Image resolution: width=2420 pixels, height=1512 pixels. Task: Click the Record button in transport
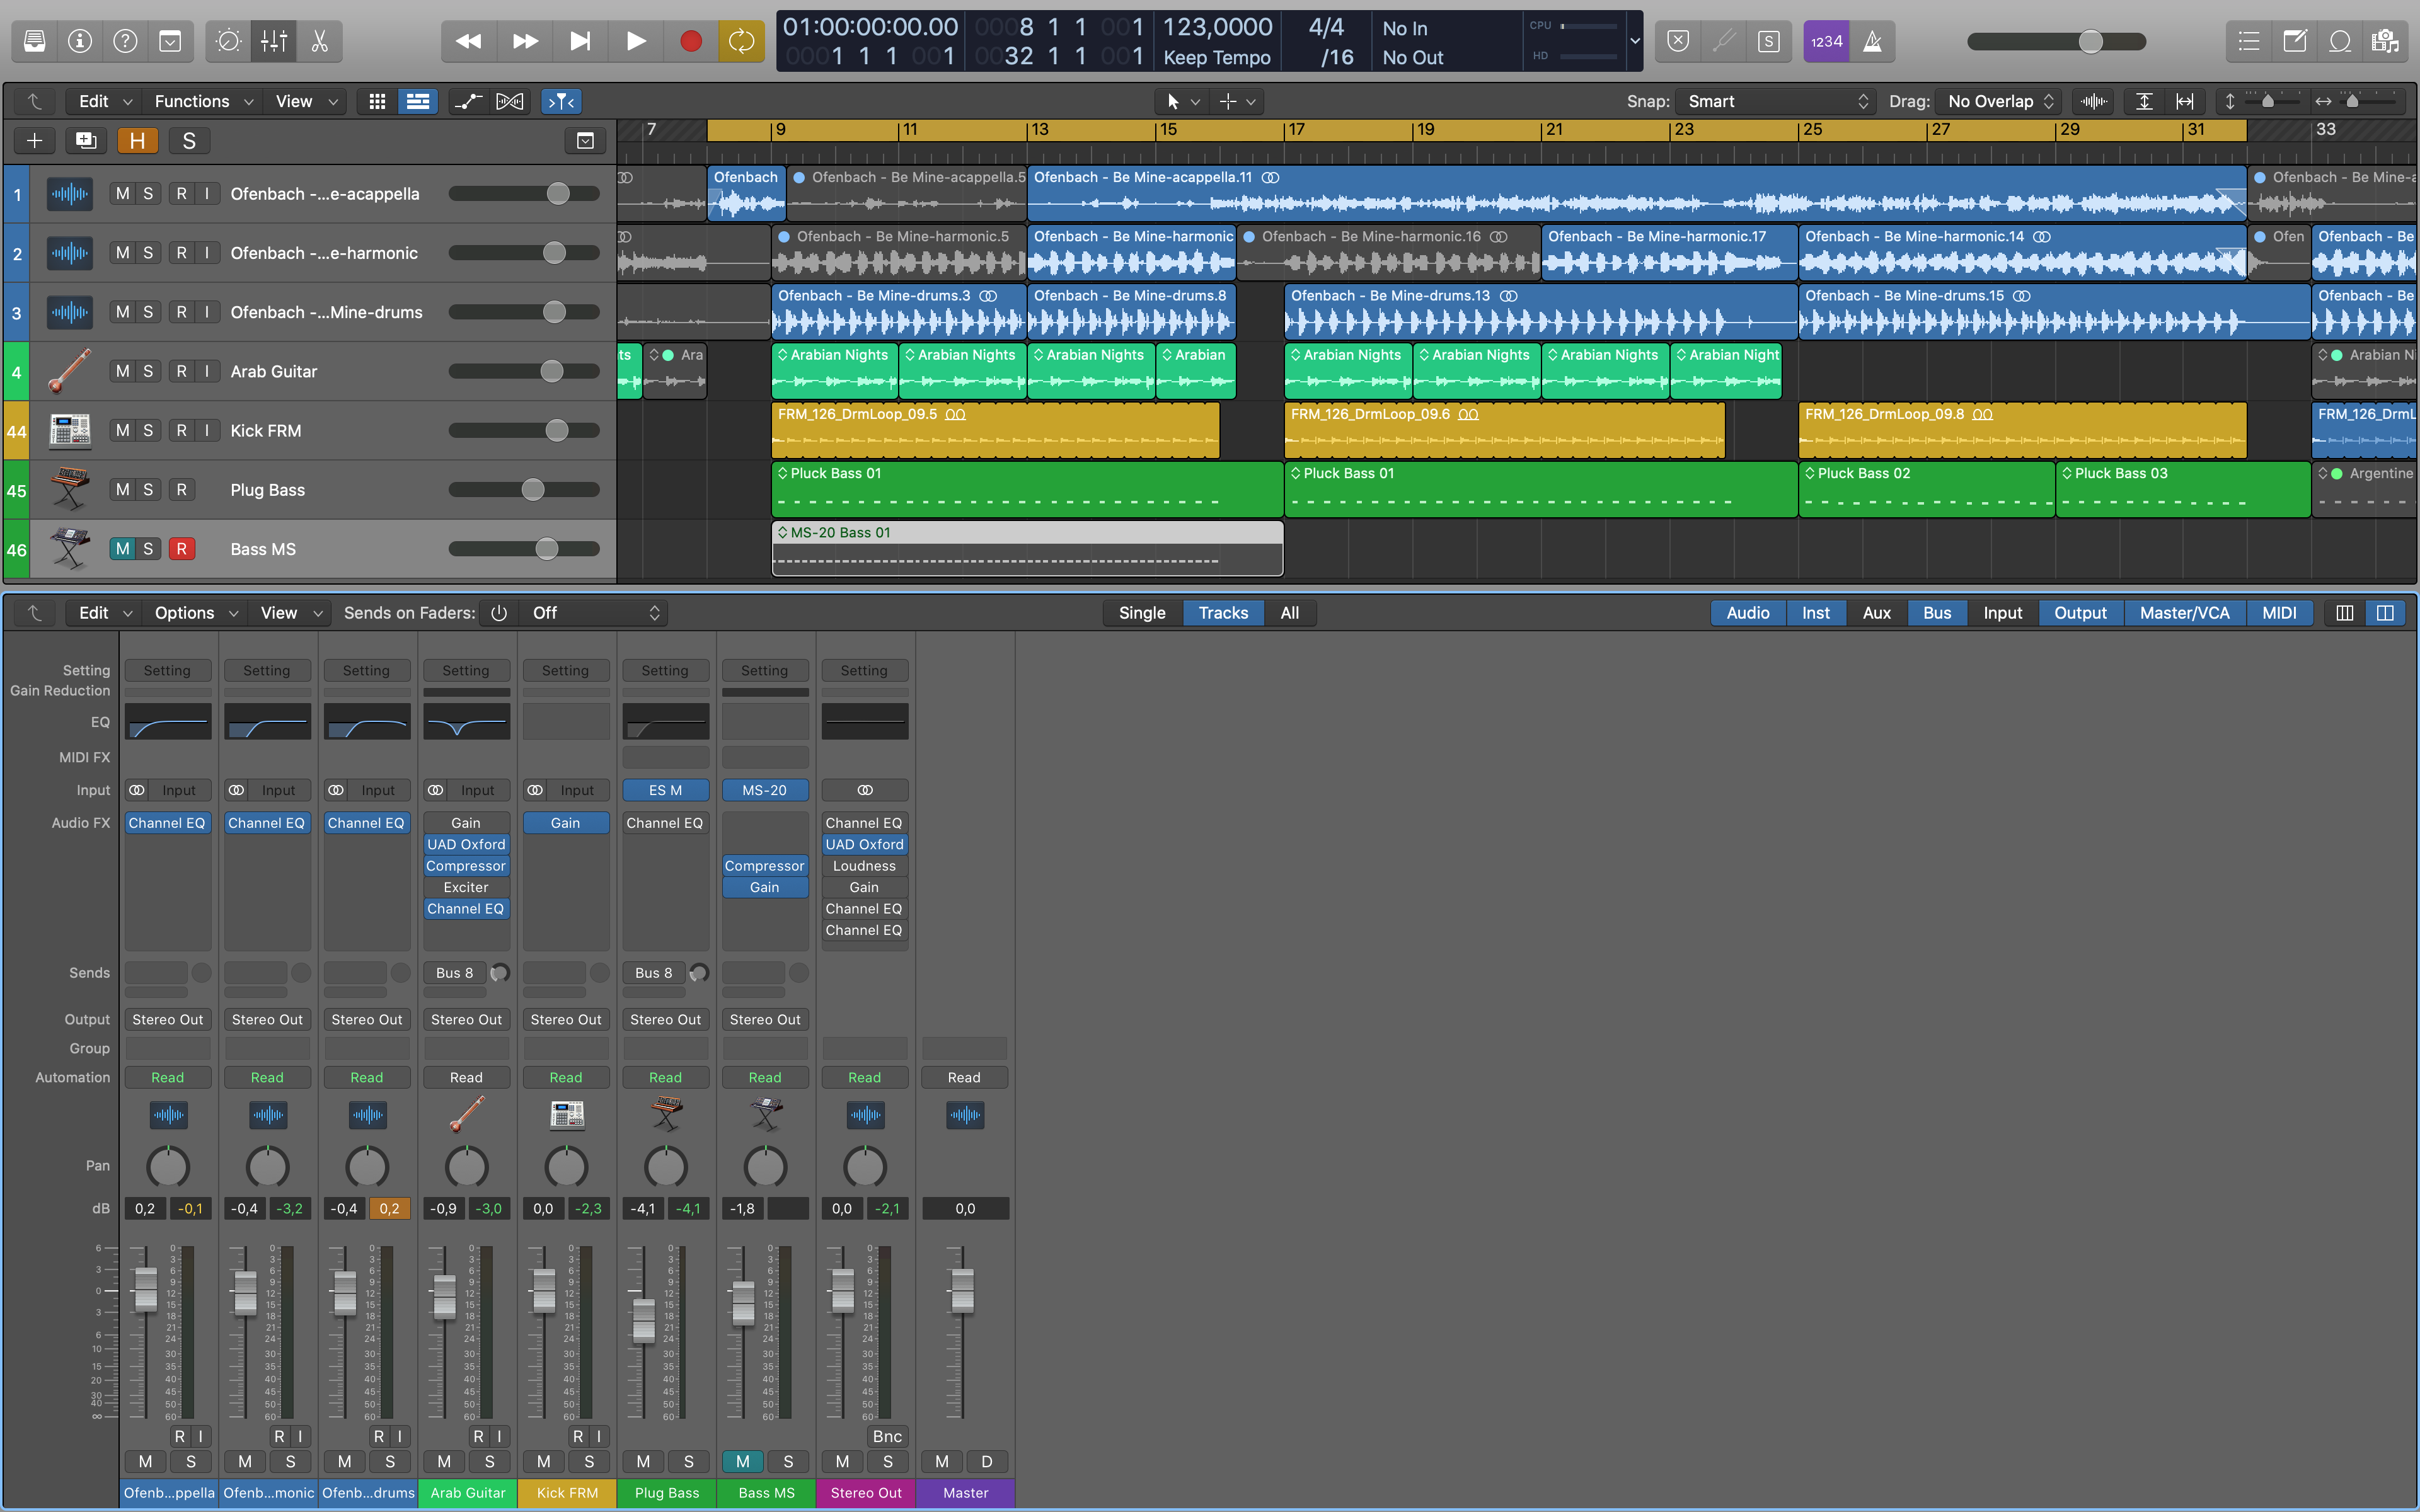point(690,41)
